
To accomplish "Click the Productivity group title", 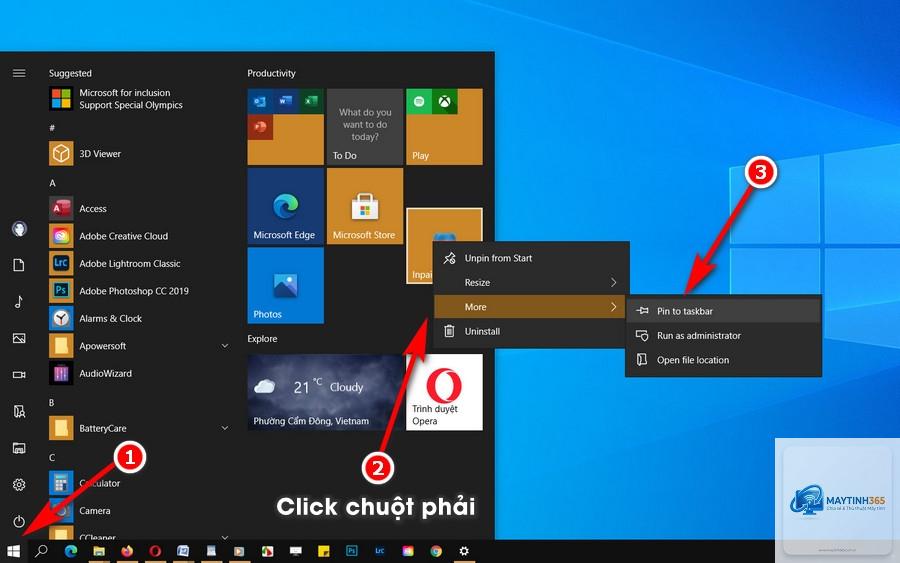I will (271, 73).
